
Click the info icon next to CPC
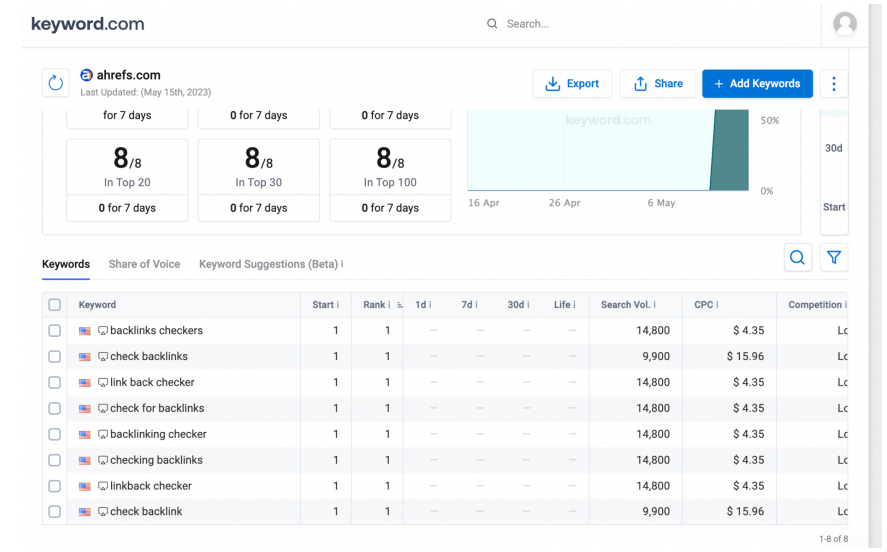coord(717,305)
